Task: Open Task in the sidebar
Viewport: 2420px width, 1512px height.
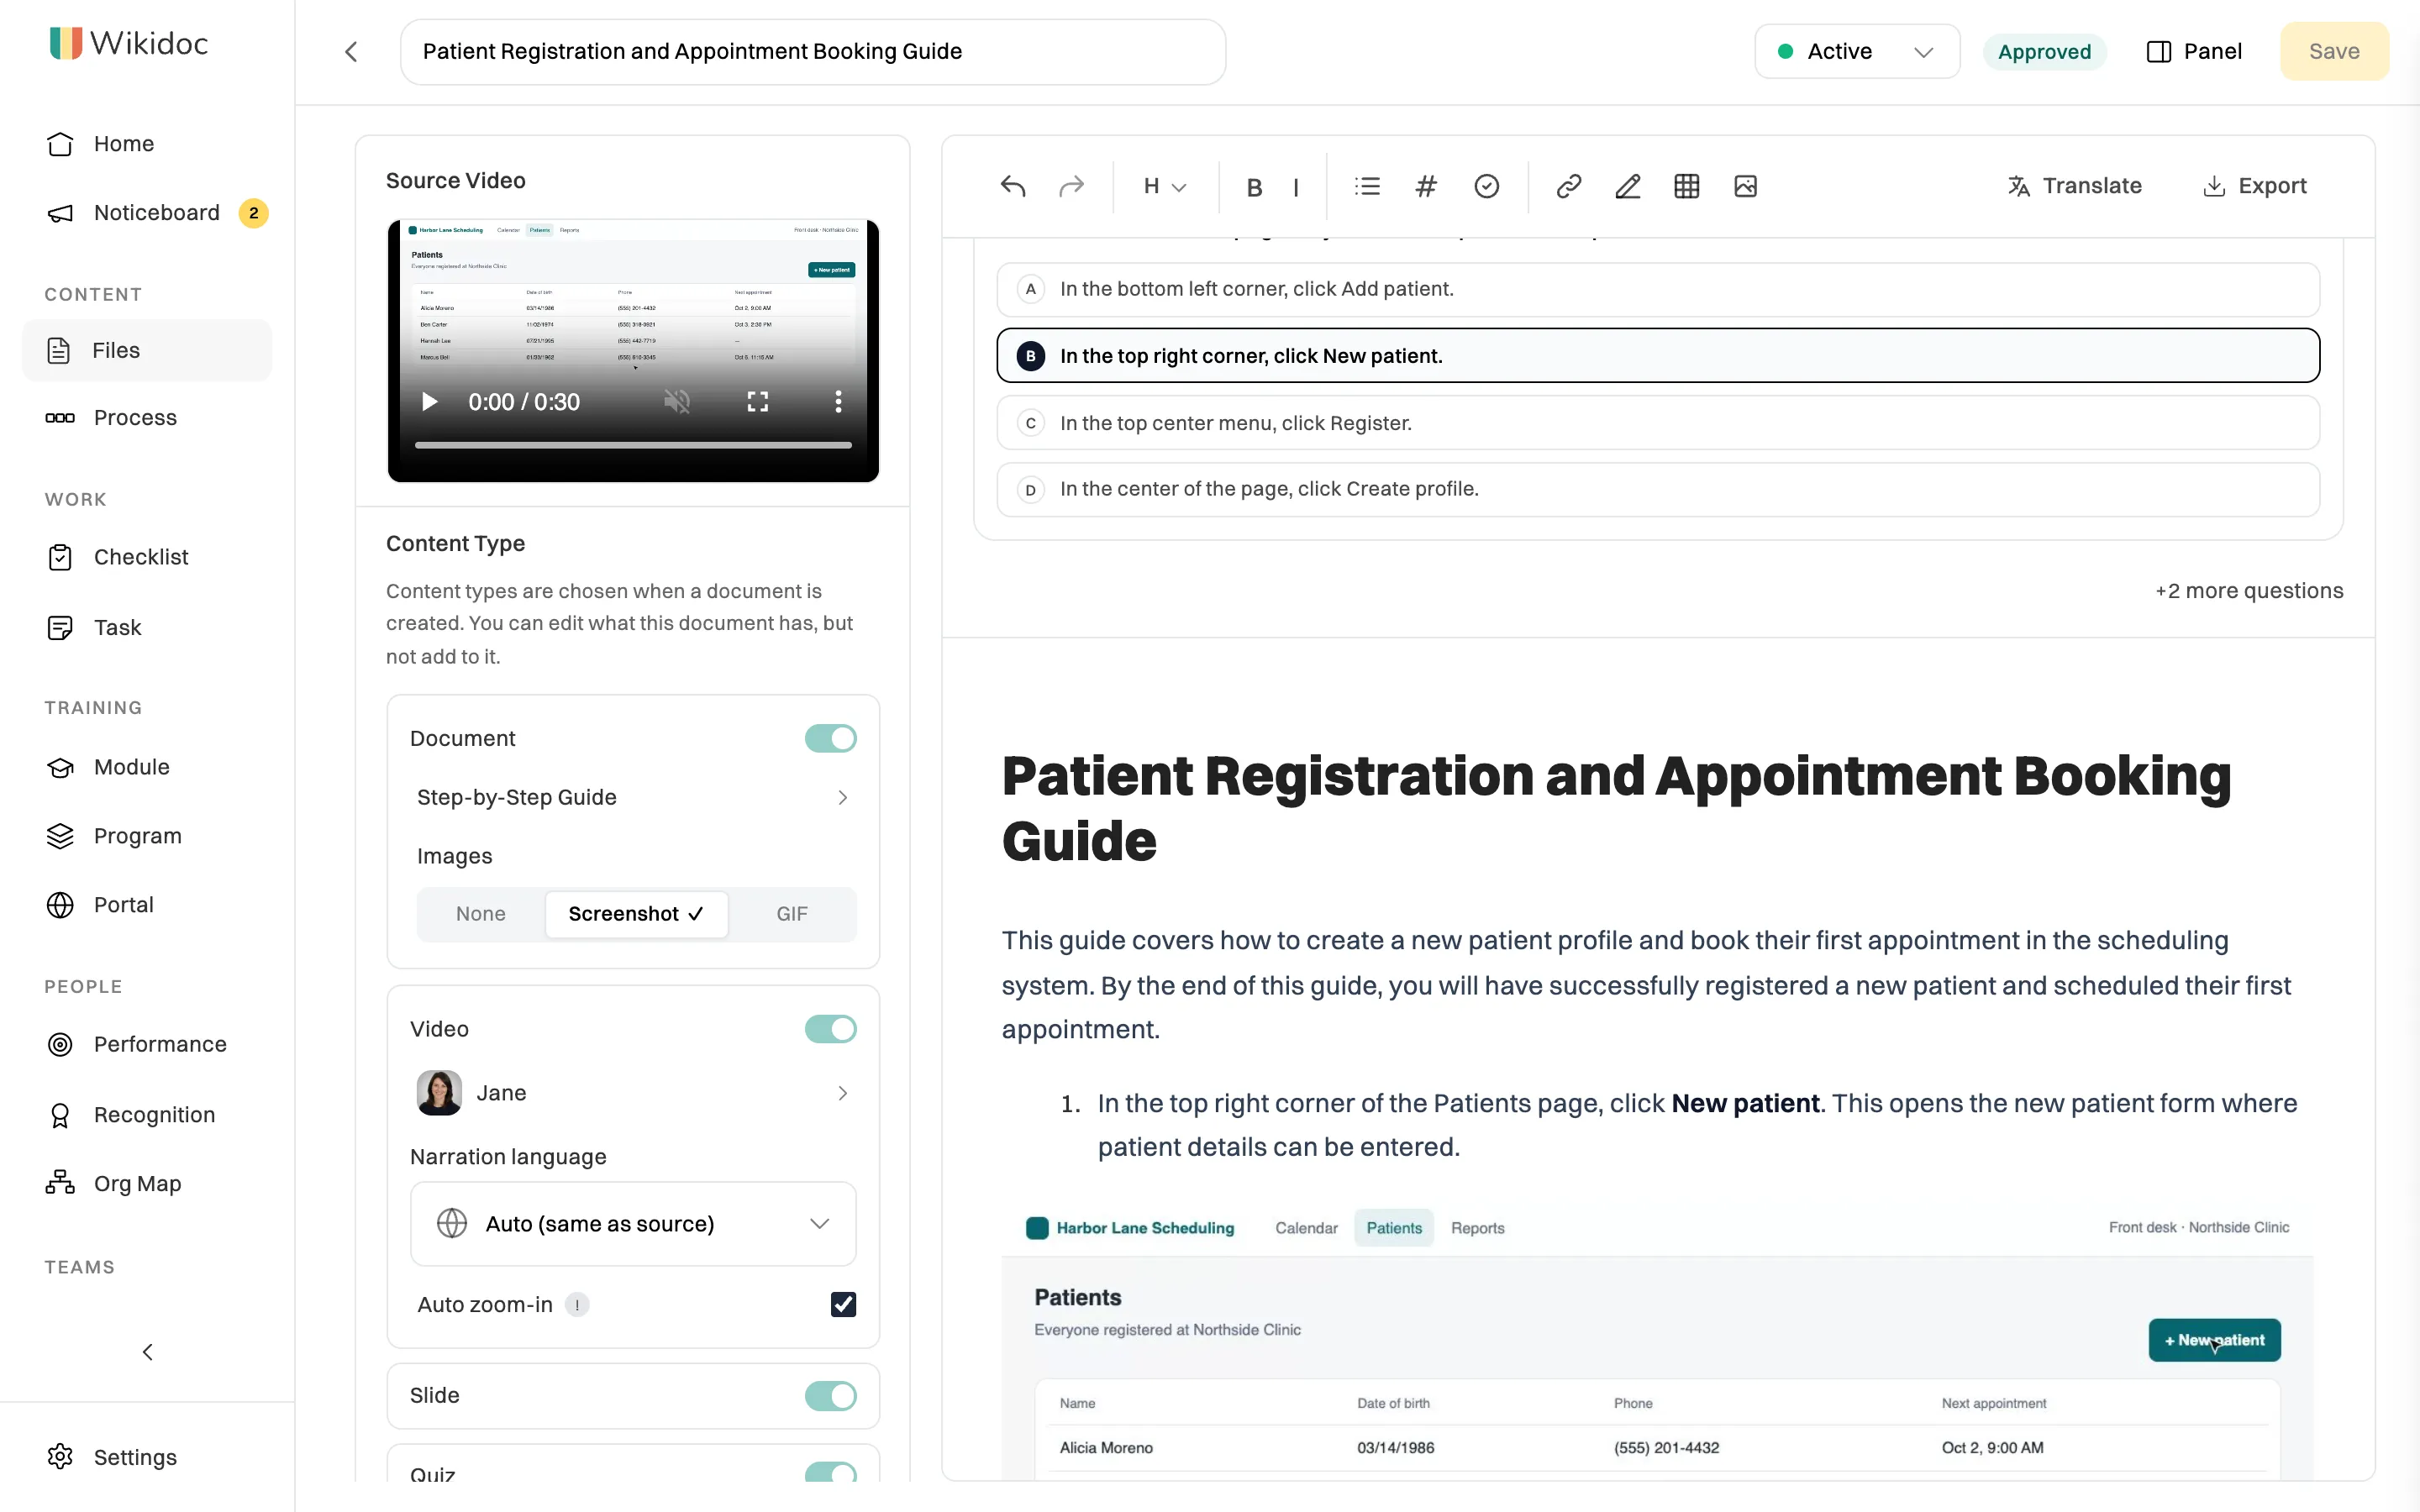Action: [147, 627]
